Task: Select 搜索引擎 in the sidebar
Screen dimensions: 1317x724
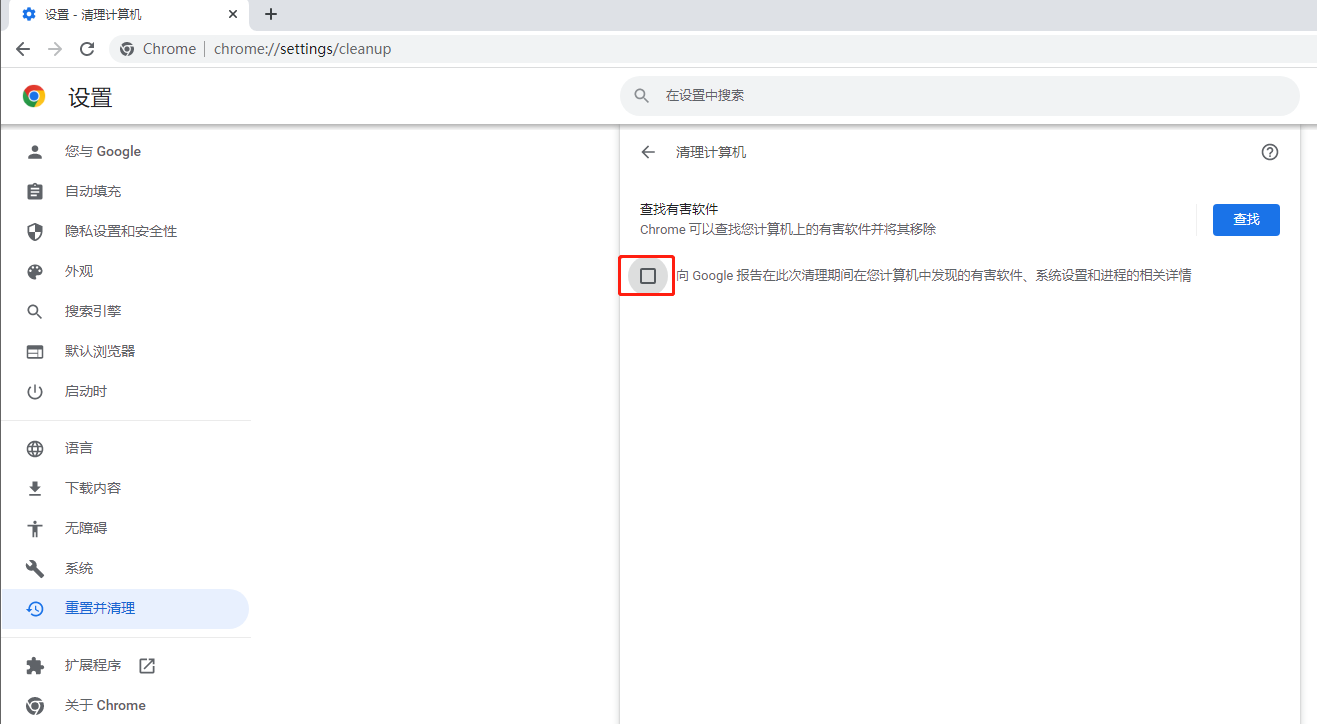Action: (x=93, y=311)
